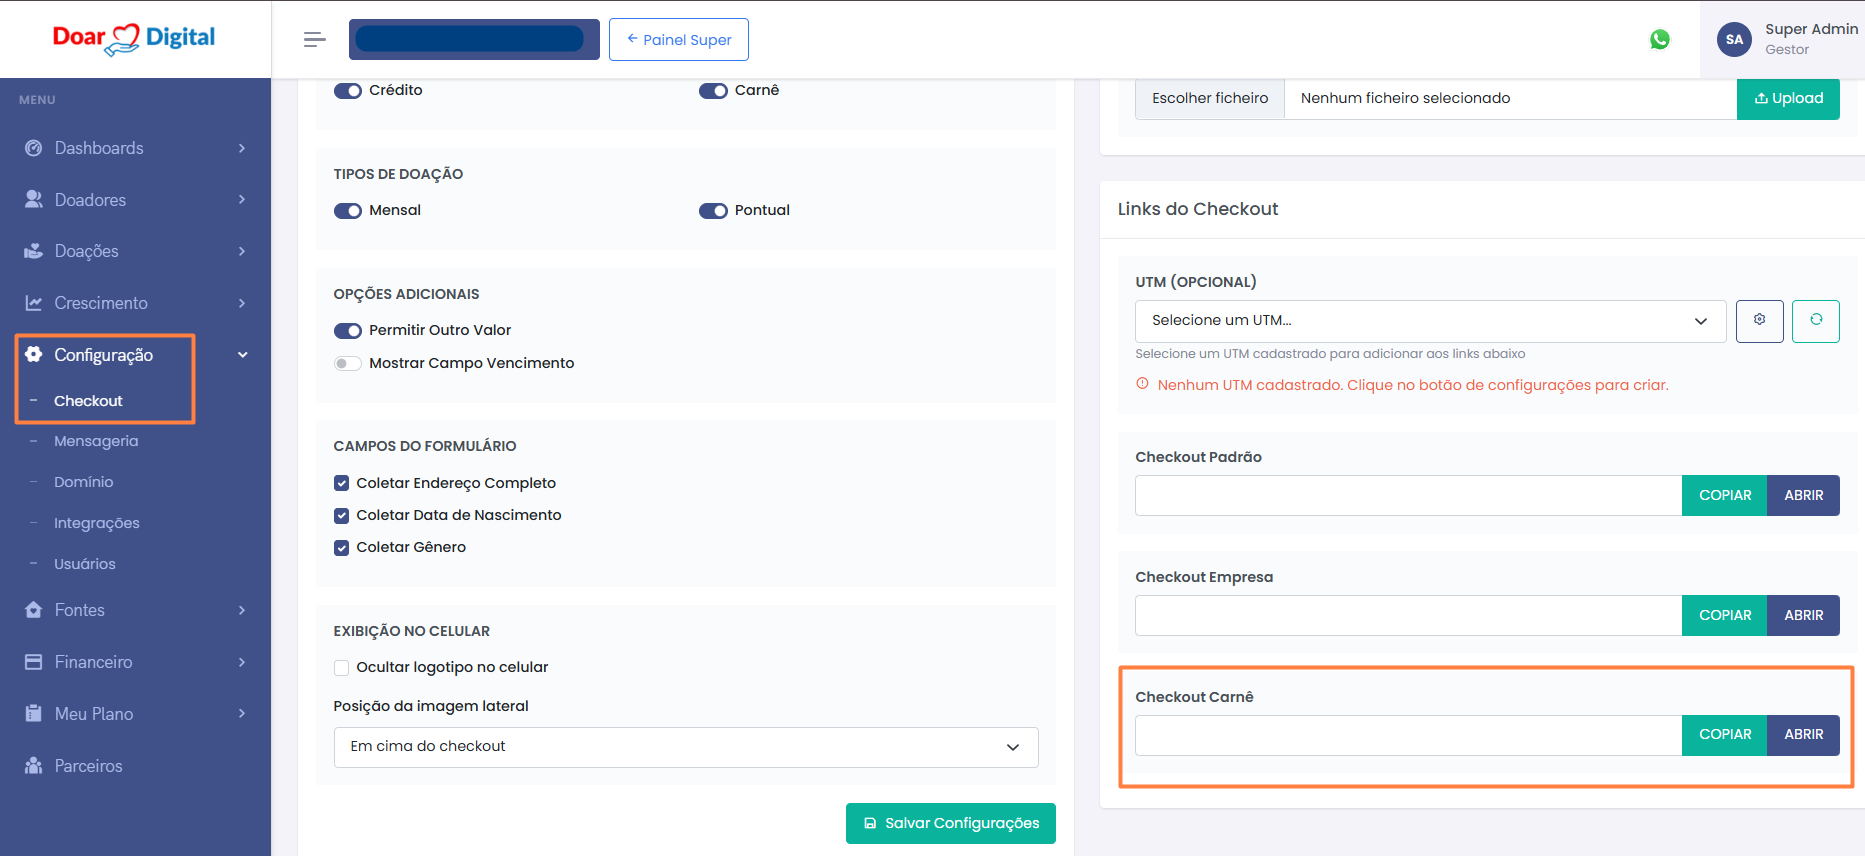The image size is (1865, 856).
Task: Expand the Dashboards menu
Action: click(135, 148)
